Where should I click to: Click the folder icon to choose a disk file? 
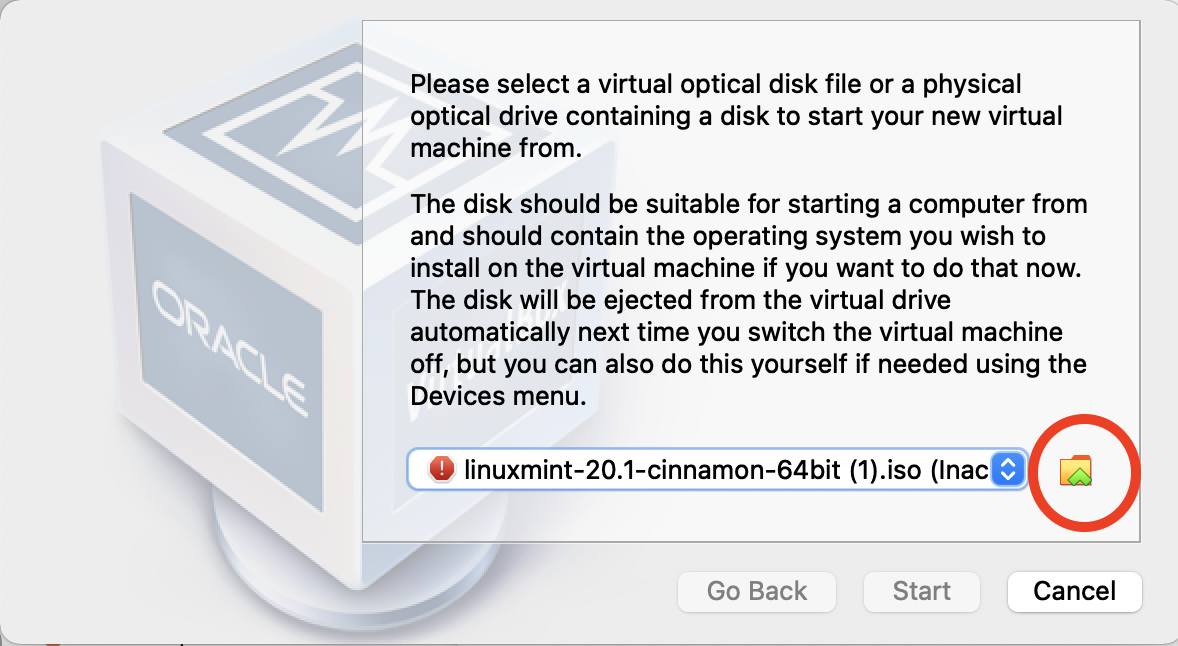1076,470
